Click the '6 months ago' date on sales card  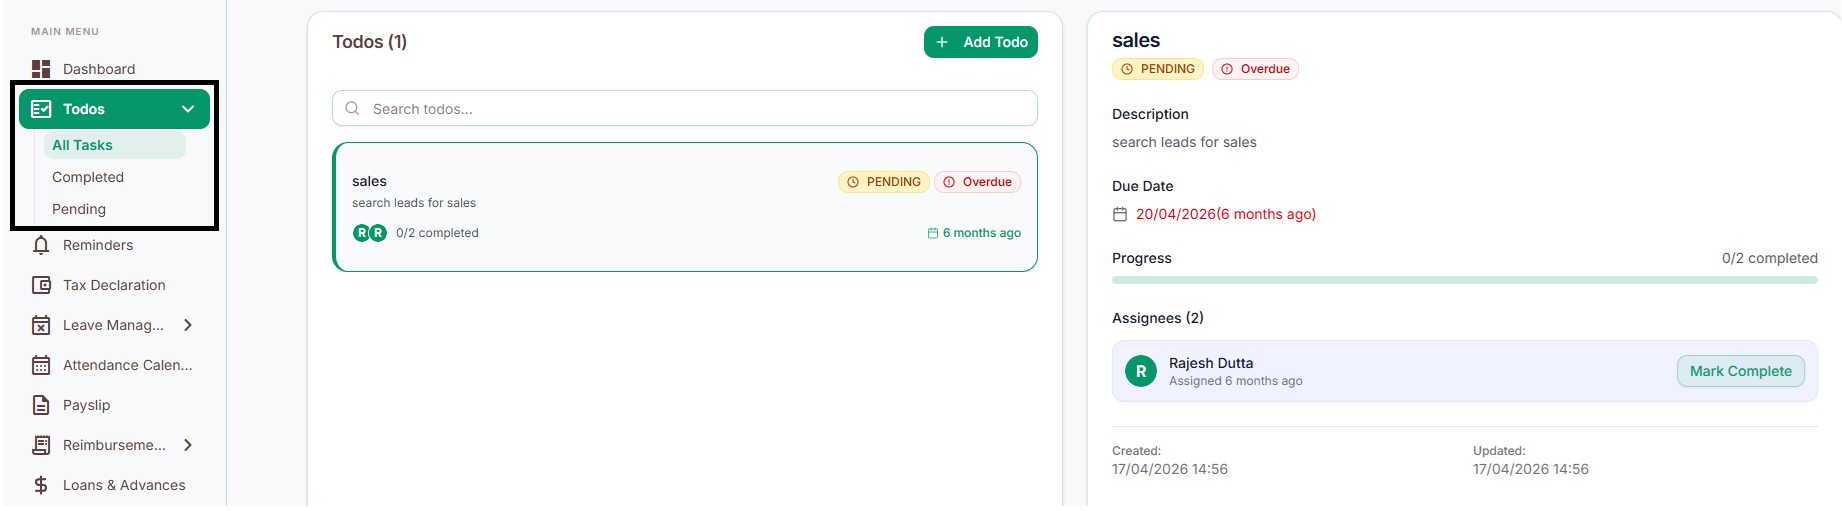click(982, 233)
